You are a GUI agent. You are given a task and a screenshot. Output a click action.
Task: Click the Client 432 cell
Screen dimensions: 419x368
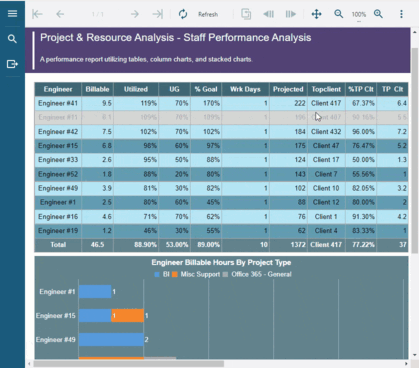click(326, 132)
